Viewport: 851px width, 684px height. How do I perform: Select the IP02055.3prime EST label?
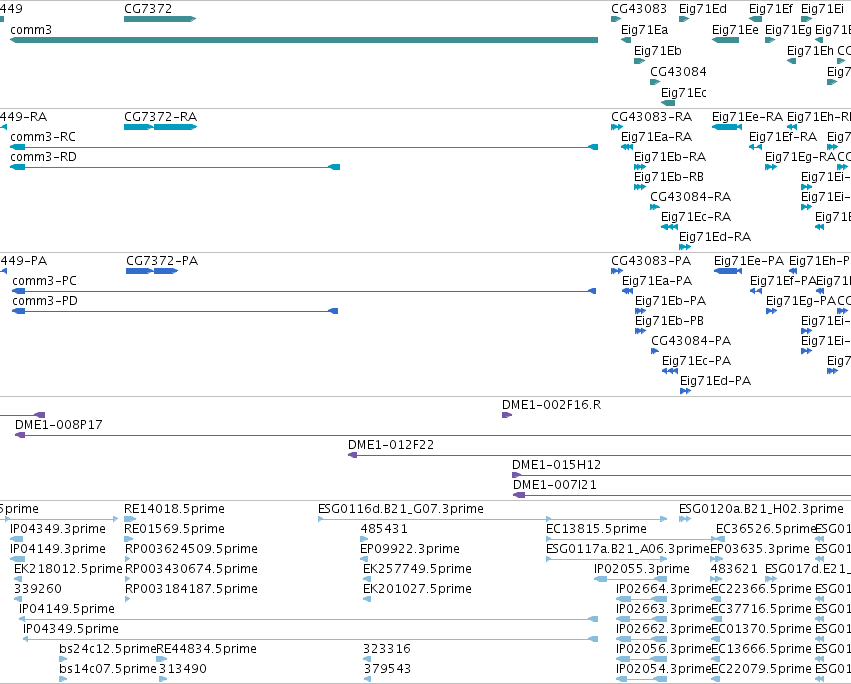[642, 569]
